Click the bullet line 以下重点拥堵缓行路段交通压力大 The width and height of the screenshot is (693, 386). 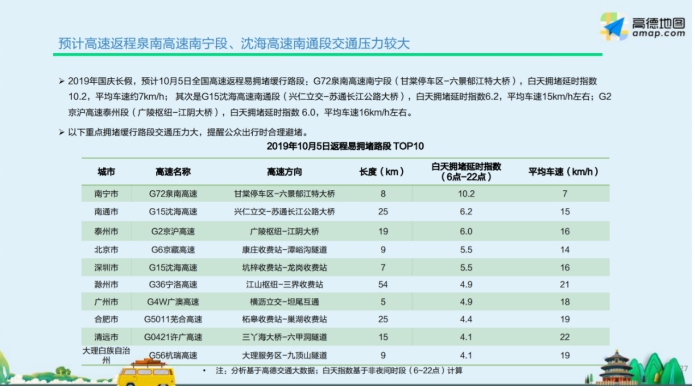tap(188, 132)
